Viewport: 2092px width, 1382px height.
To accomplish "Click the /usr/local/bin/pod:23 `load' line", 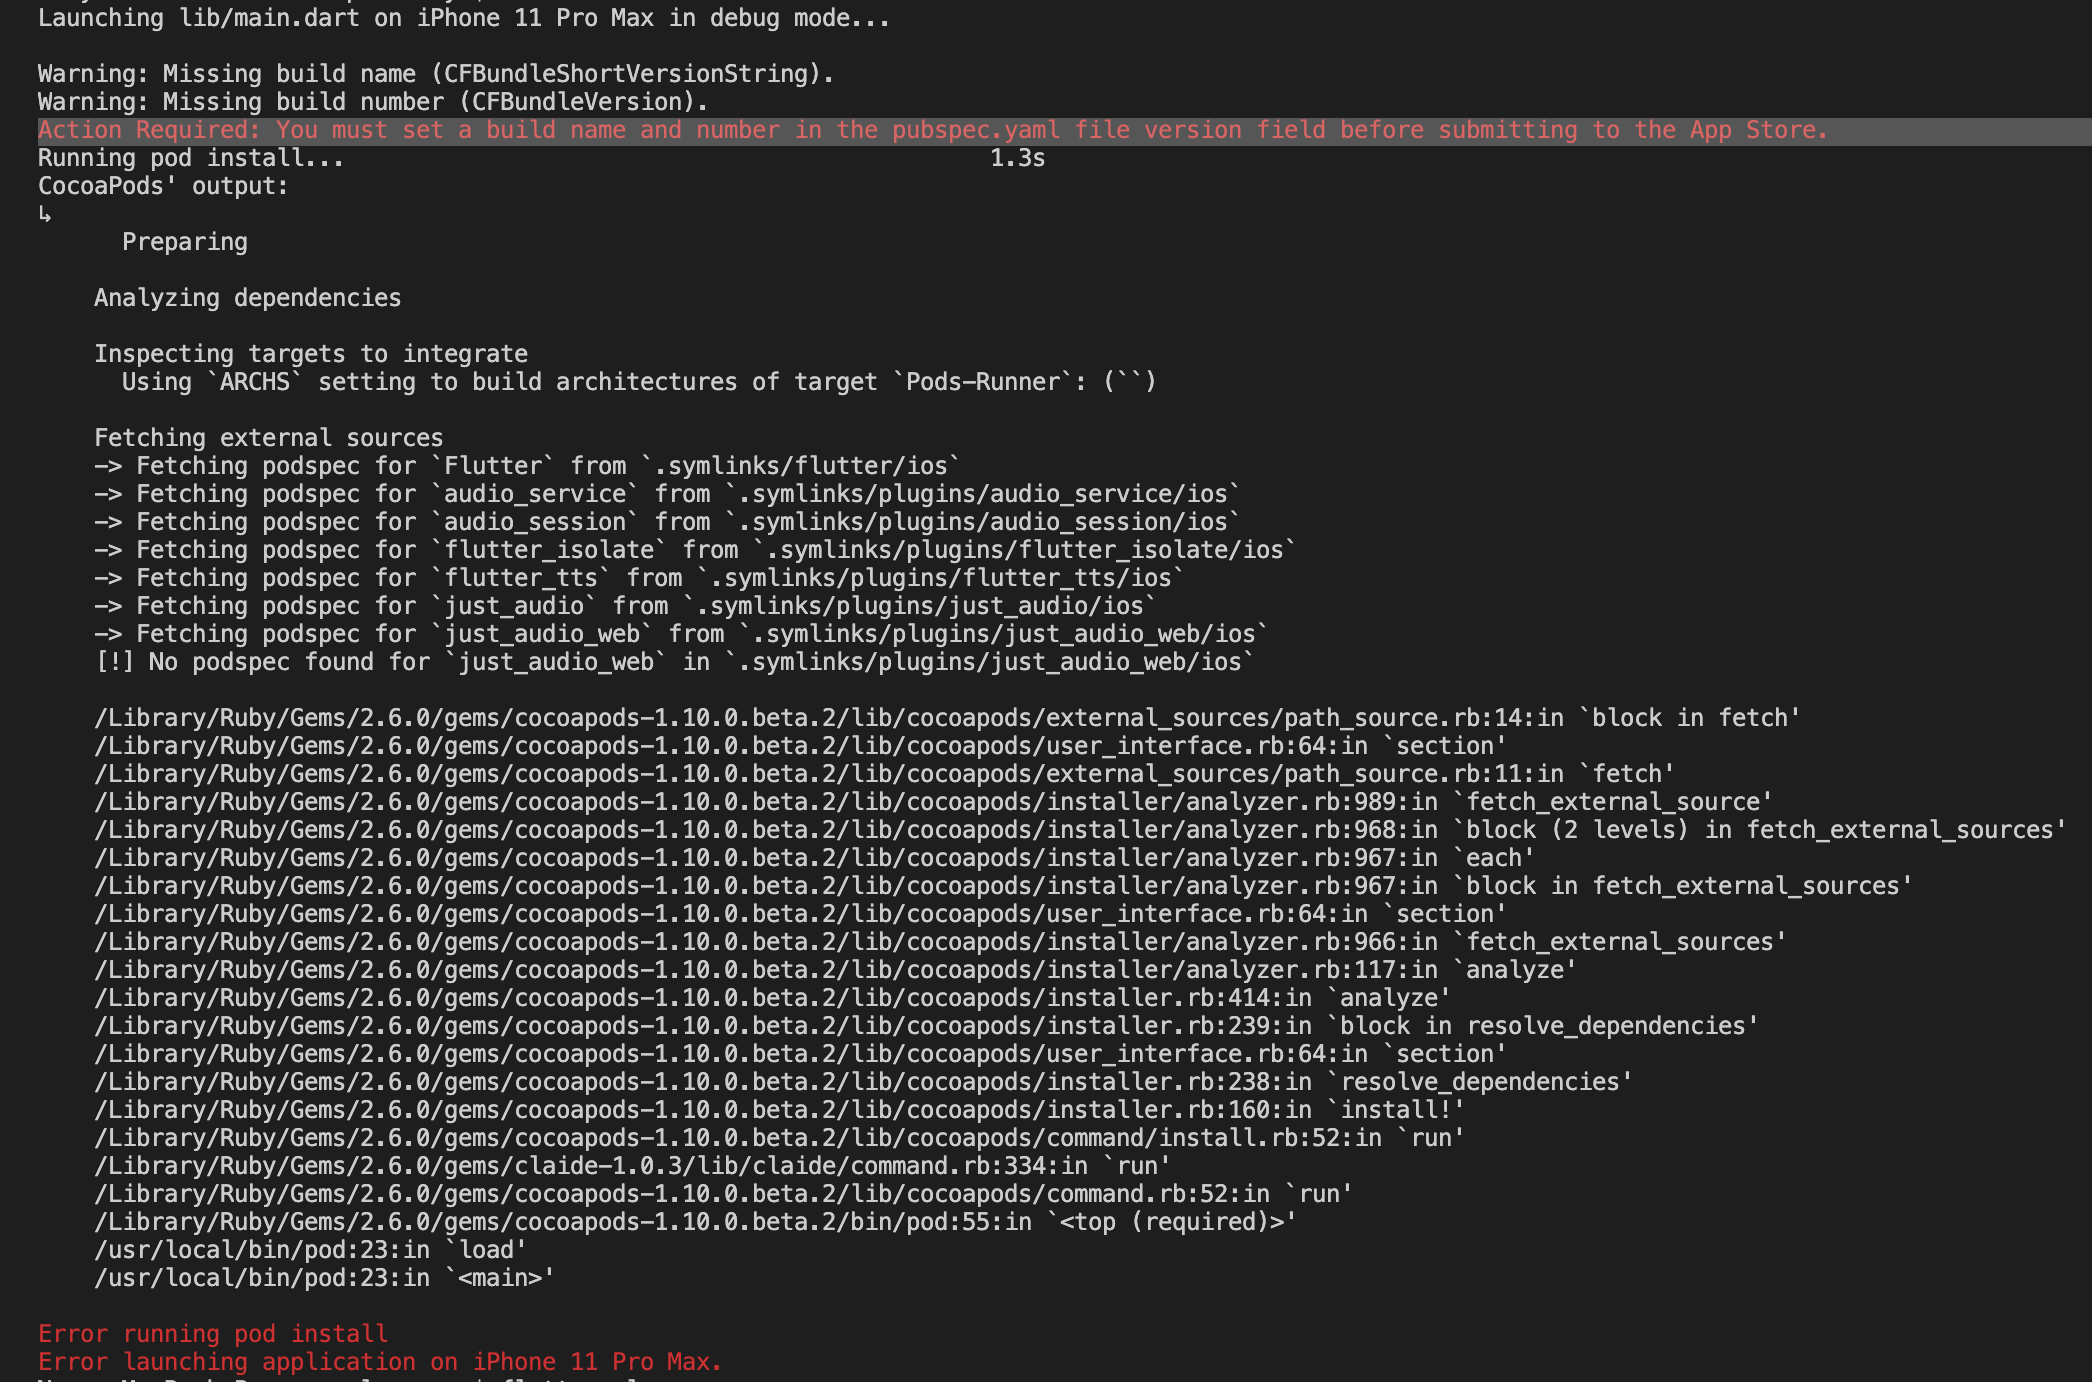I will (310, 1250).
